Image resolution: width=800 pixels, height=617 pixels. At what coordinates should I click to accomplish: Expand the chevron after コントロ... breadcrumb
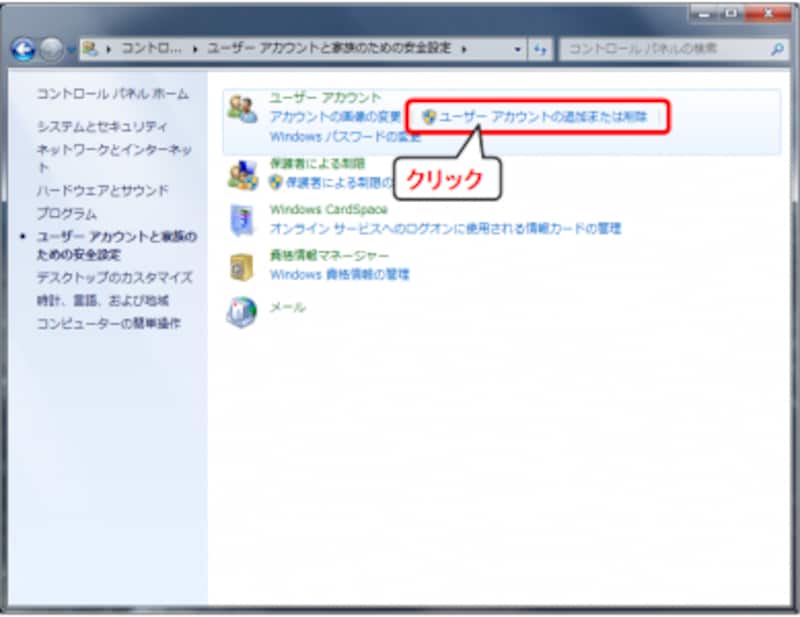[x=195, y=49]
